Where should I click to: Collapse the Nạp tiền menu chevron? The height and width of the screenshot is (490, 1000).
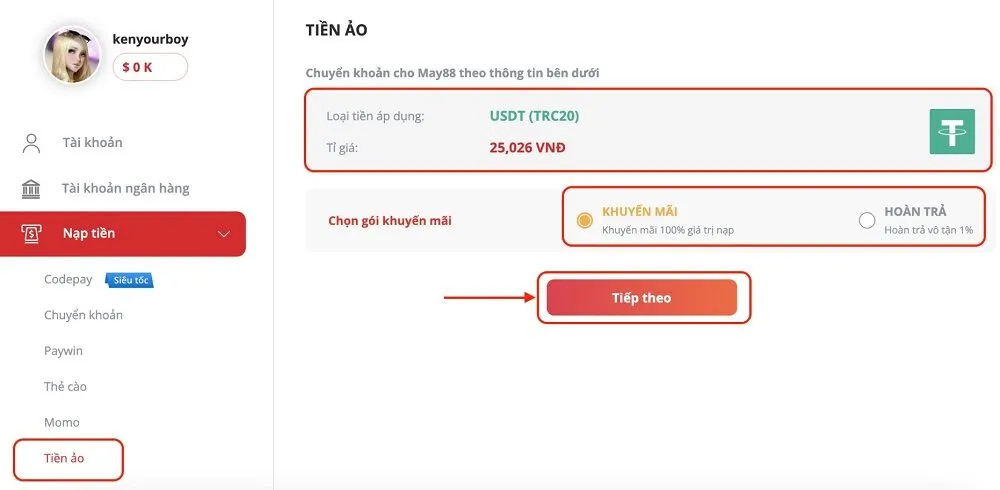coord(224,234)
